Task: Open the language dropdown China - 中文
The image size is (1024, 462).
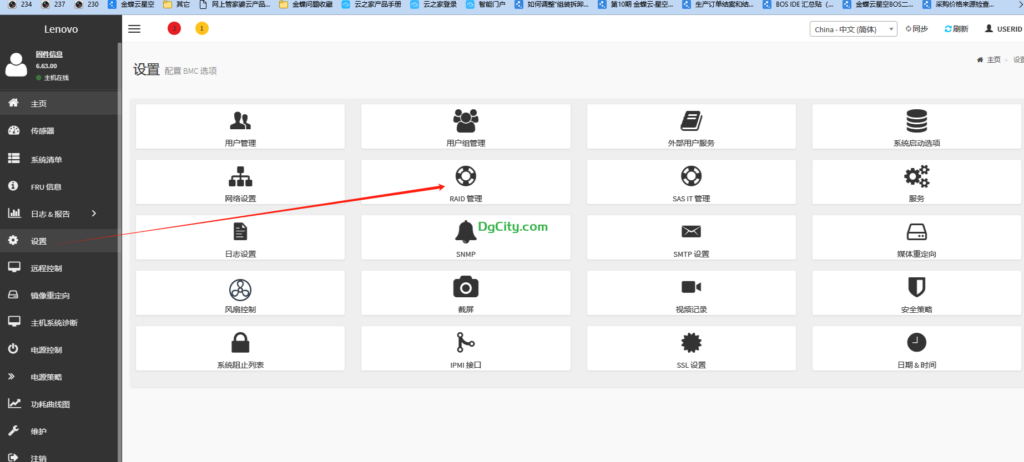Action: [x=852, y=30]
